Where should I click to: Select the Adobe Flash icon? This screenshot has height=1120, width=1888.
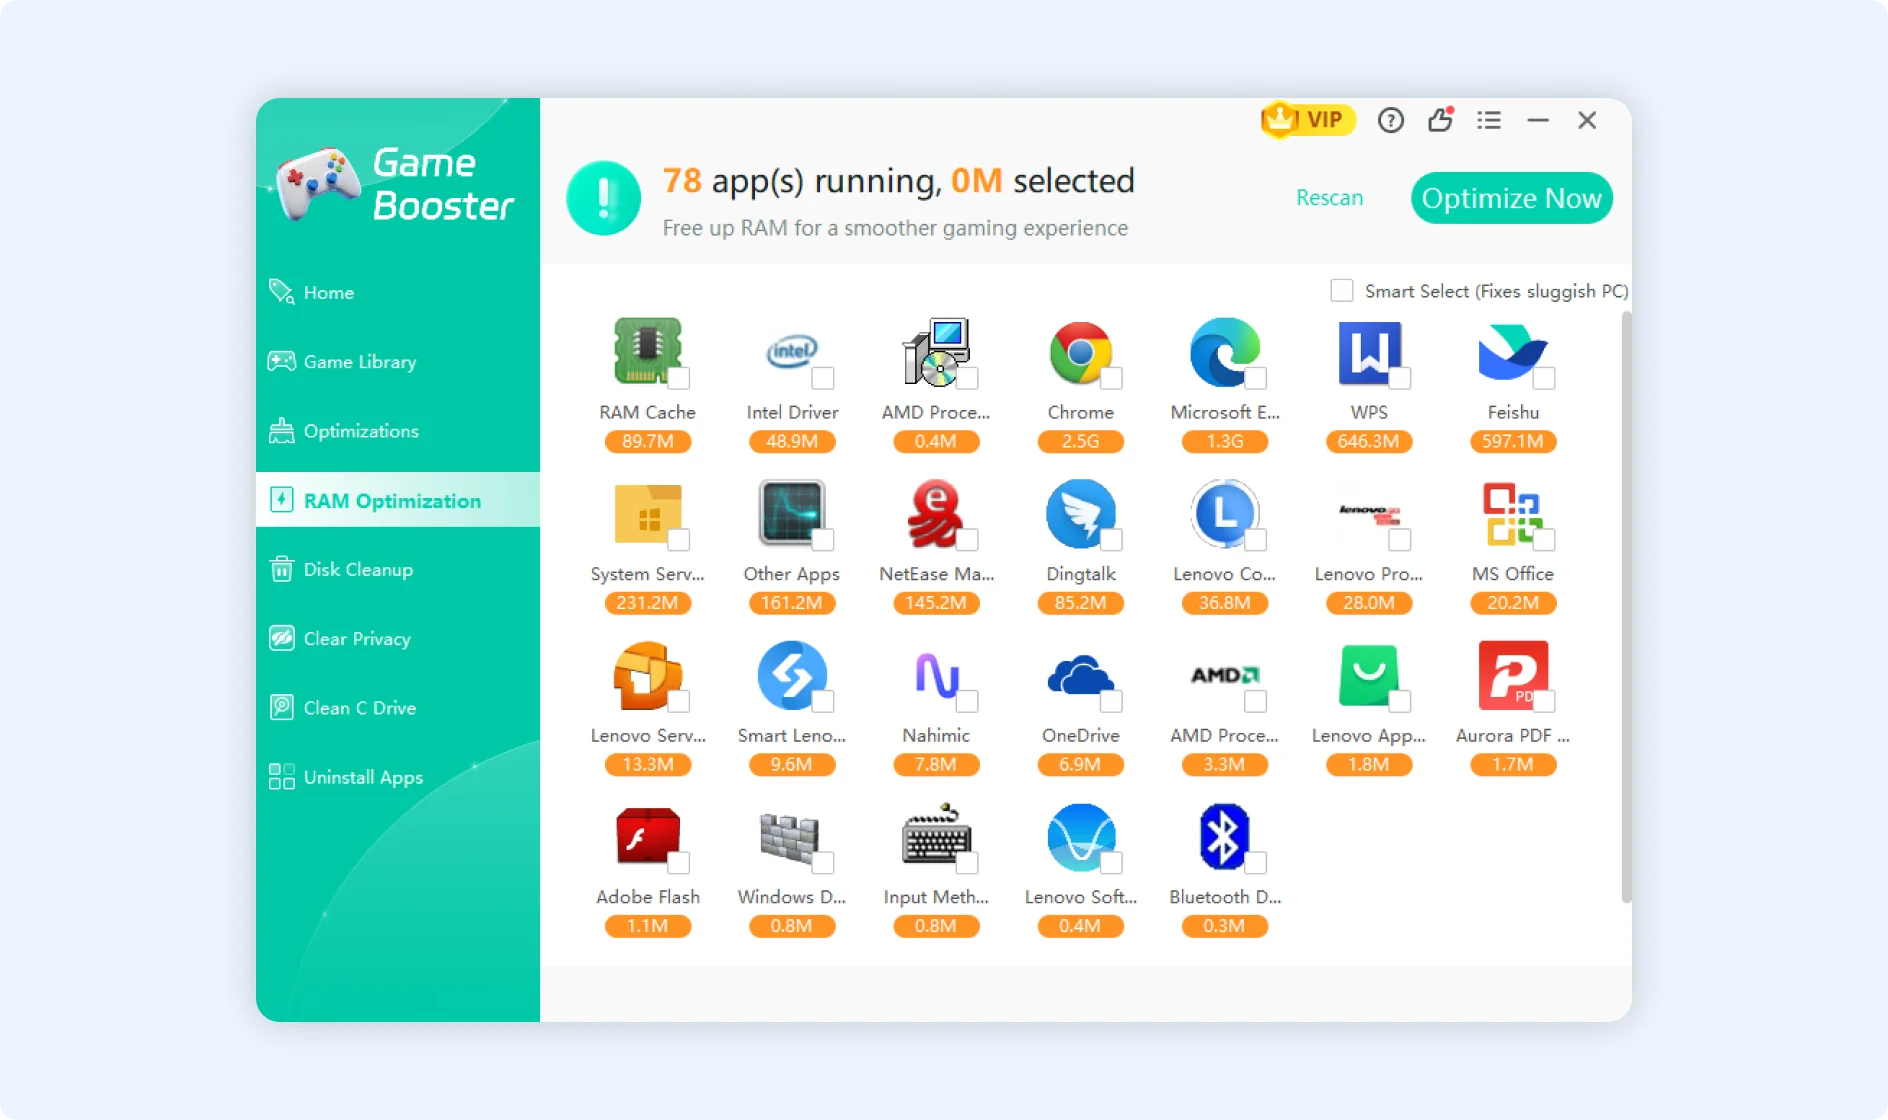647,836
